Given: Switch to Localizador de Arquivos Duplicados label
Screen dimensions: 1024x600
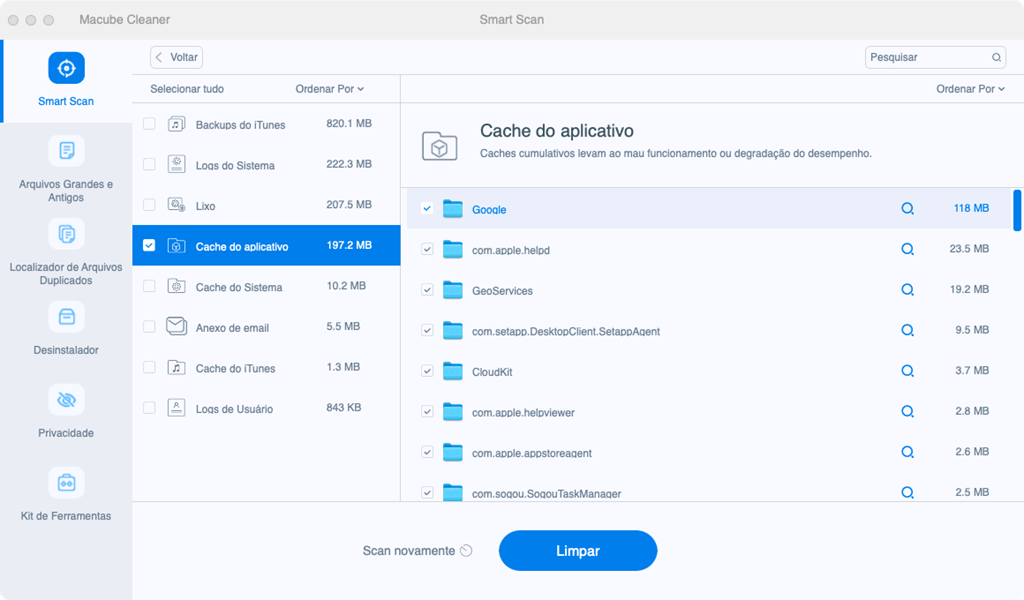Looking at the screenshot, I should pos(66,274).
